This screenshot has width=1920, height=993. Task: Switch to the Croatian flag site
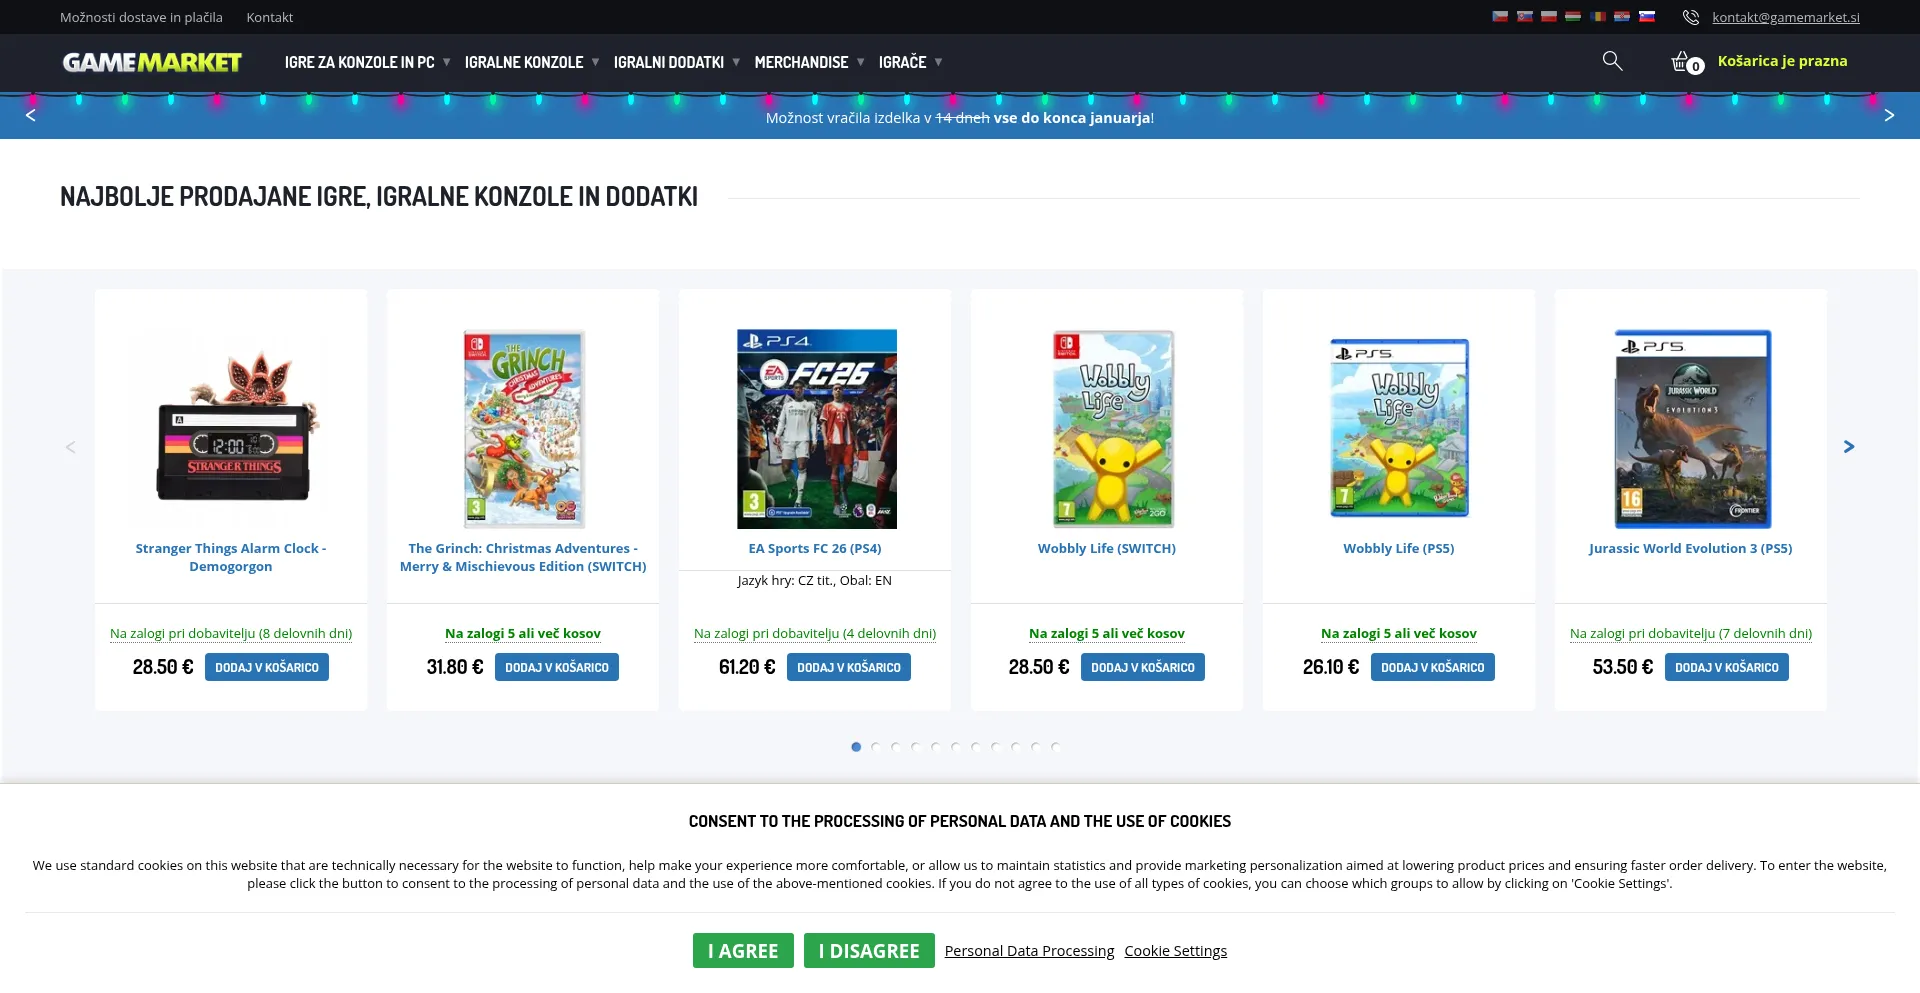click(x=1622, y=17)
